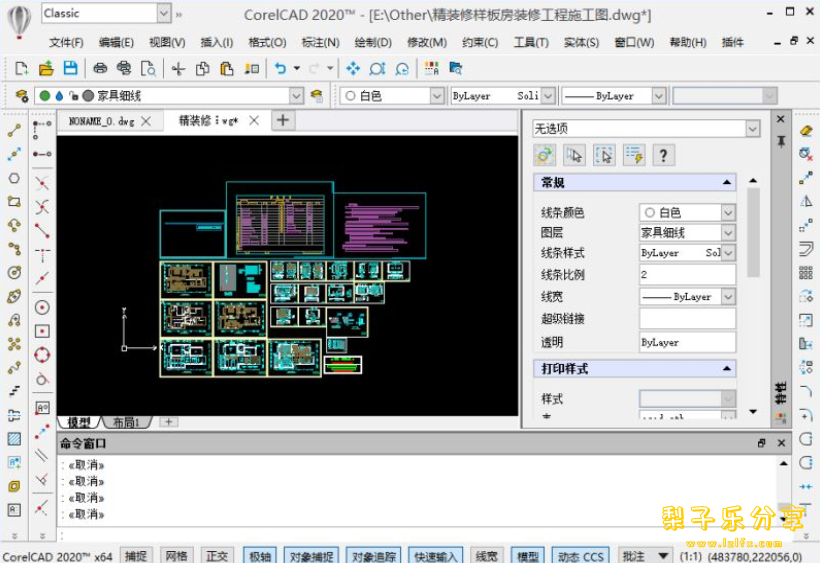Toggle 线宽 lineweight display
The image size is (820, 563).
pos(487,556)
